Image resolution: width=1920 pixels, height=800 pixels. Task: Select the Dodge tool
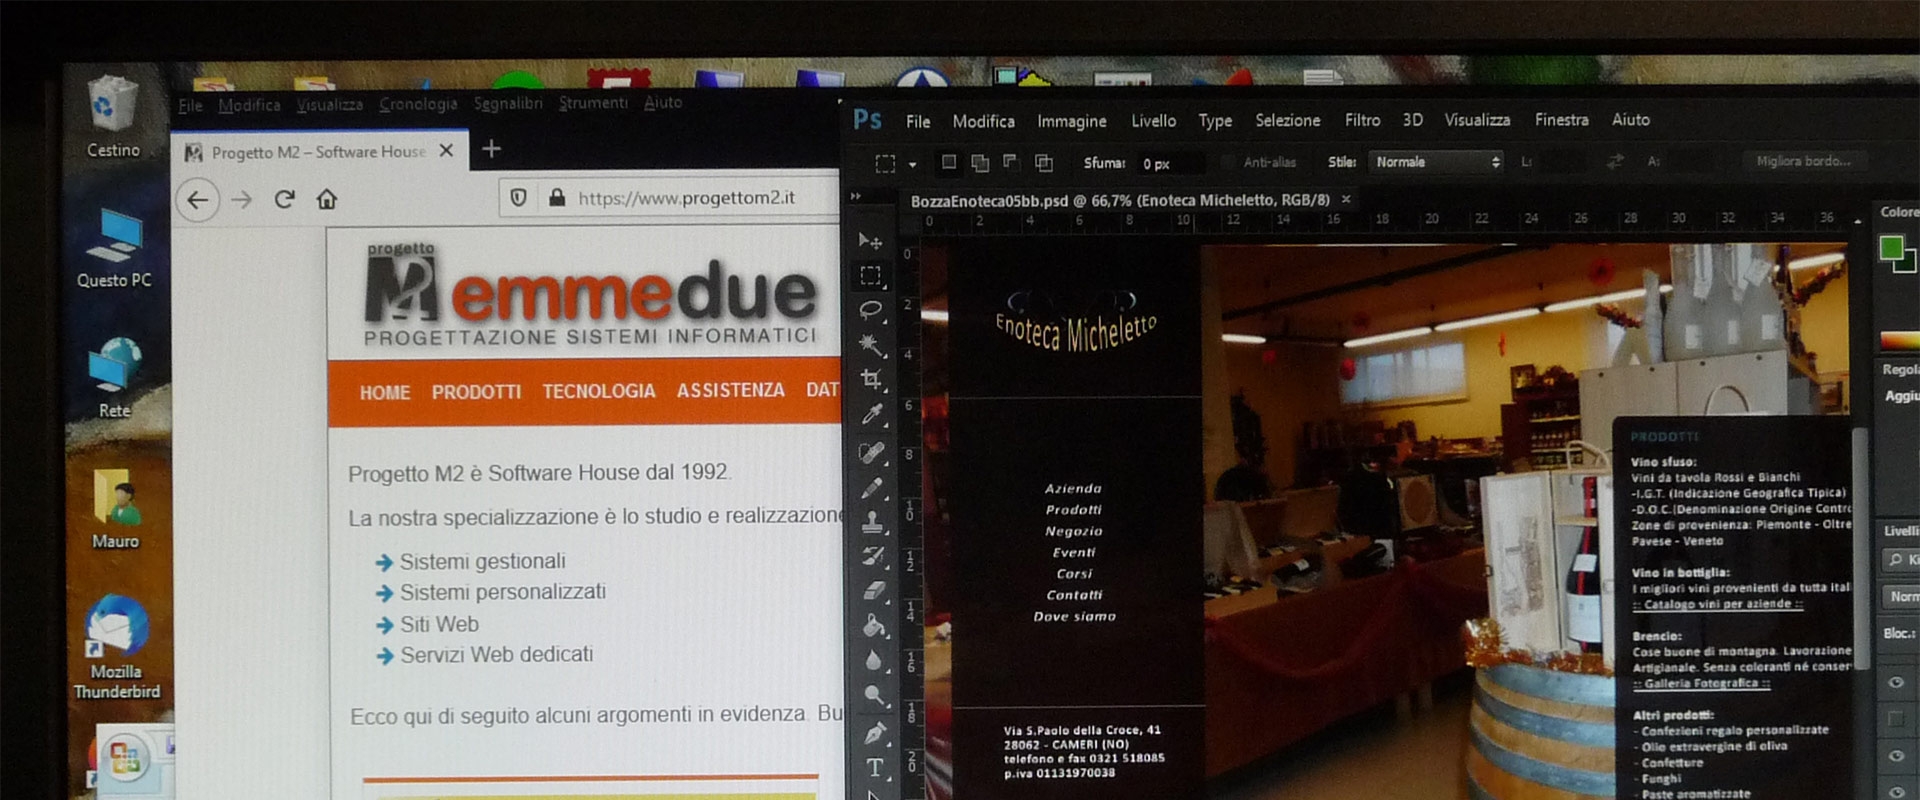[x=874, y=696]
